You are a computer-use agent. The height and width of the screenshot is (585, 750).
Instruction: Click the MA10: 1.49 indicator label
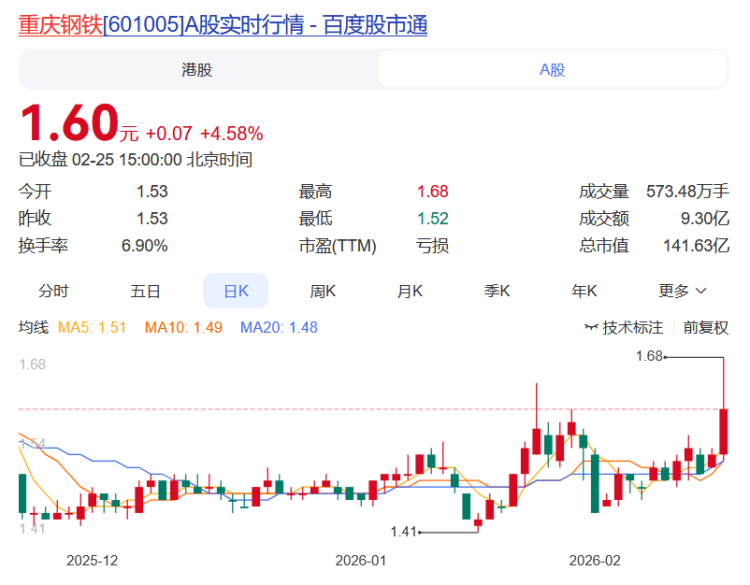tap(184, 328)
